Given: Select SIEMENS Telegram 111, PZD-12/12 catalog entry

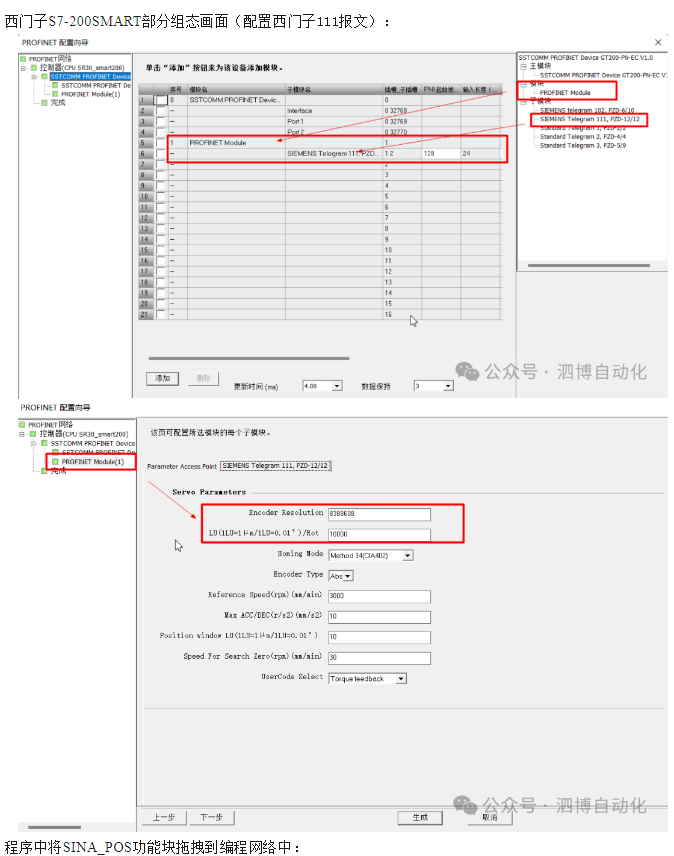Looking at the screenshot, I should click(589, 119).
